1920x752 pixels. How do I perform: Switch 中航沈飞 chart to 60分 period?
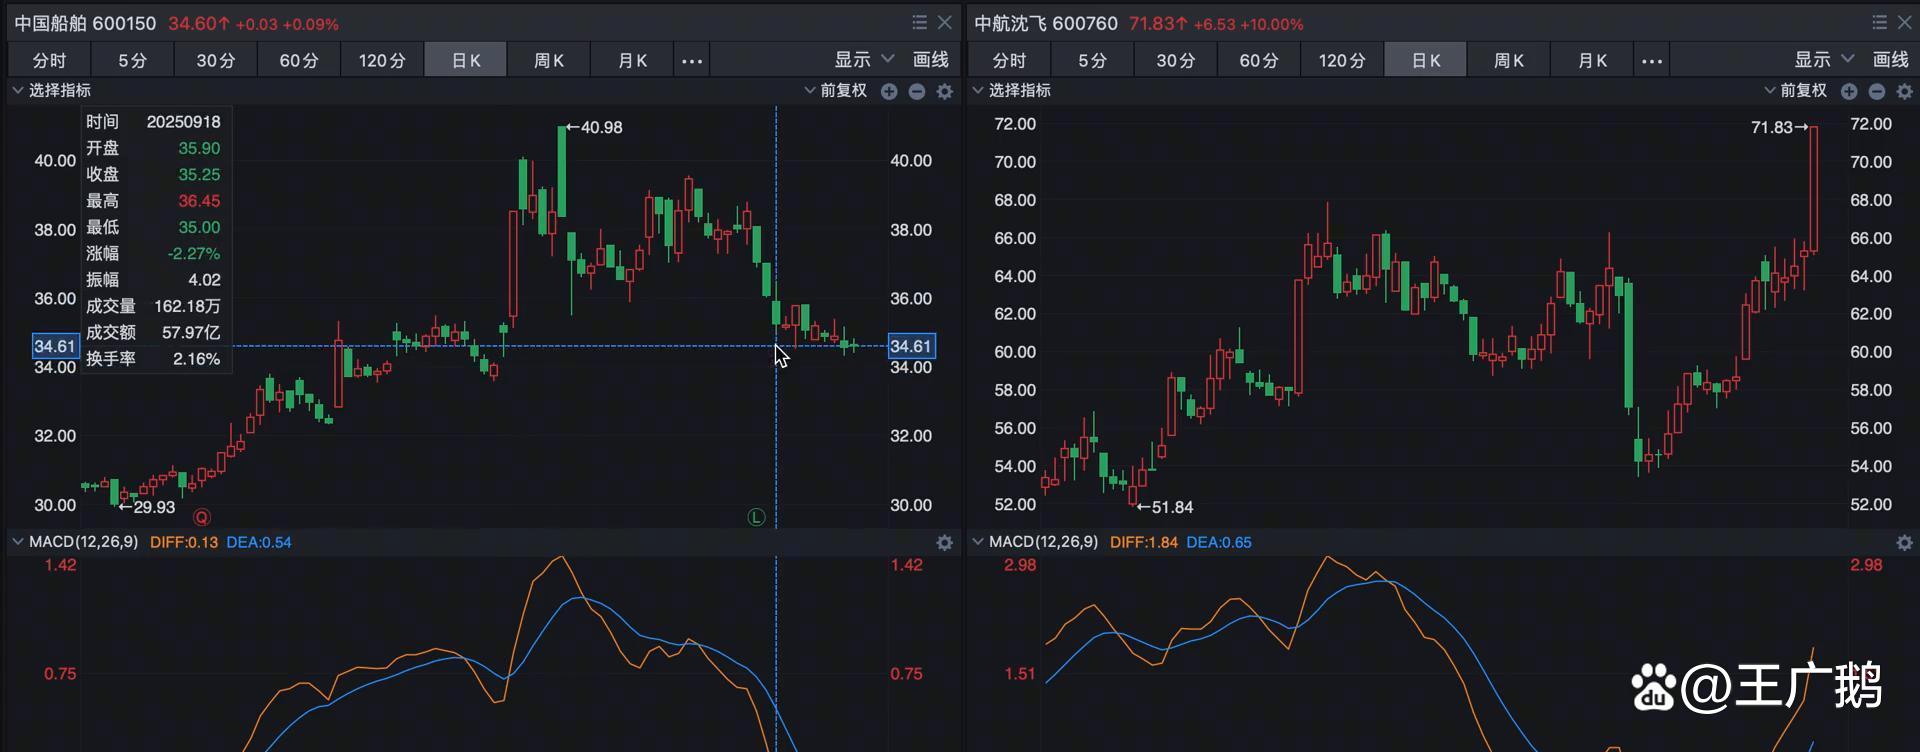tap(1258, 60)
